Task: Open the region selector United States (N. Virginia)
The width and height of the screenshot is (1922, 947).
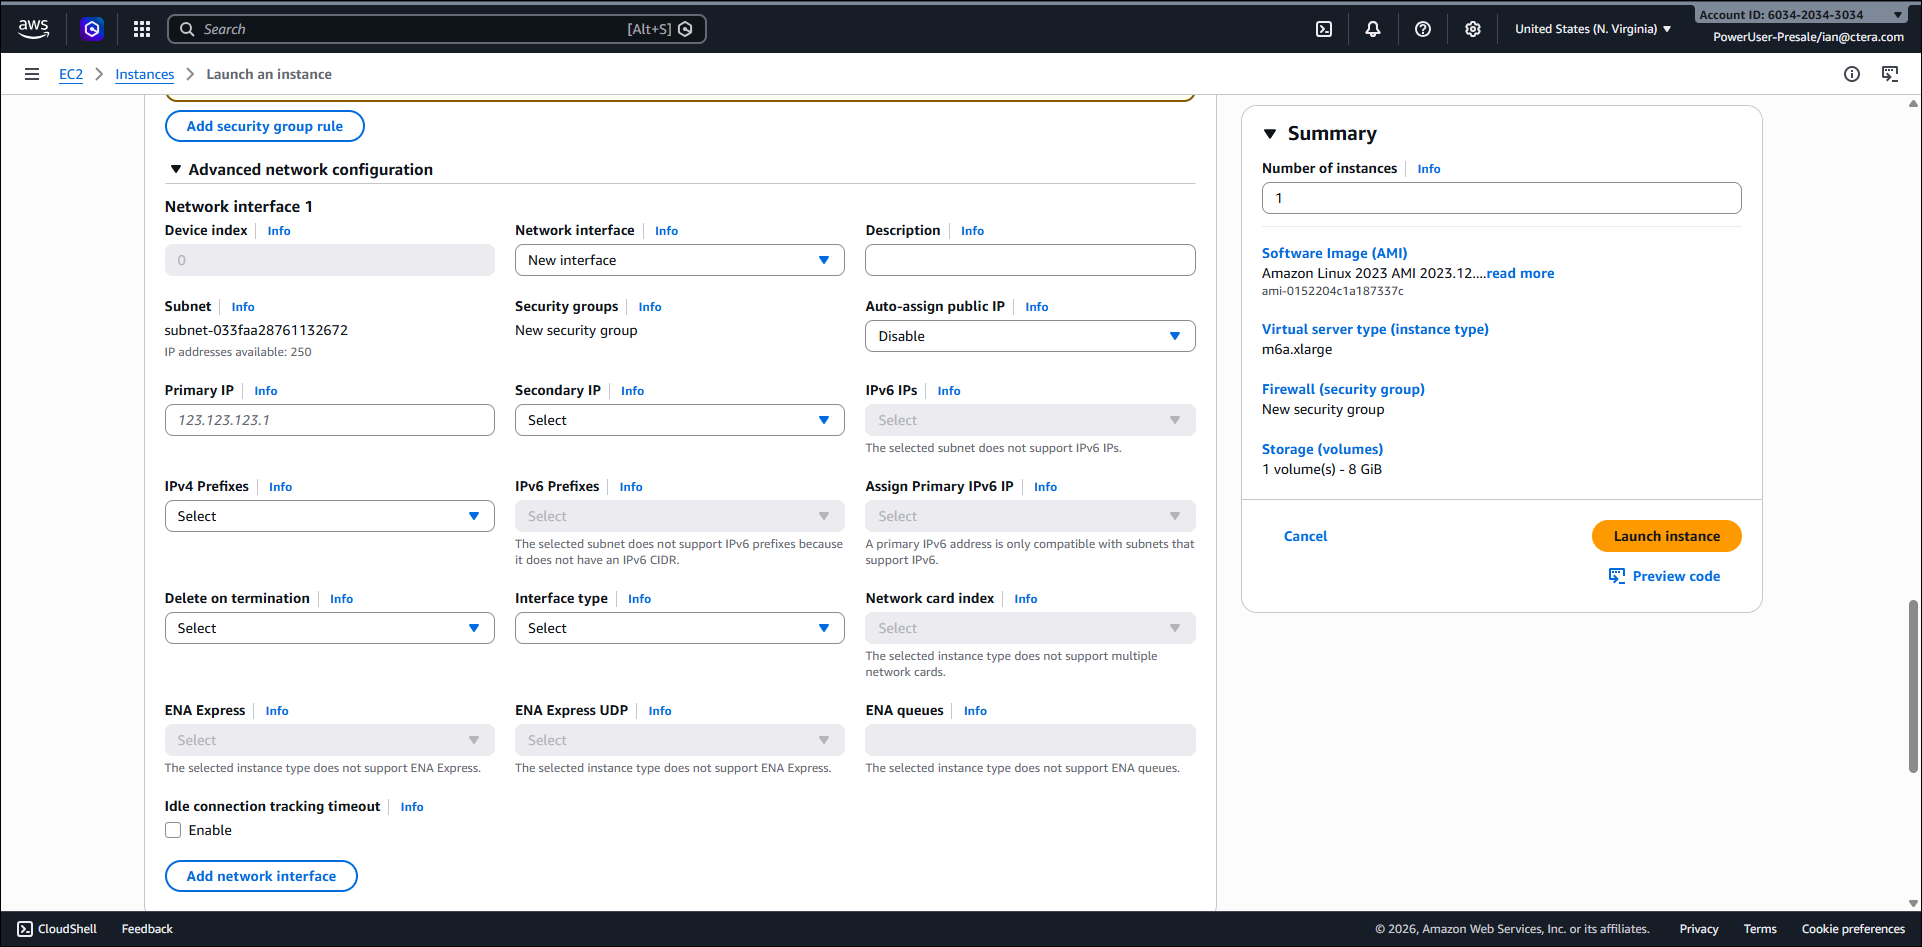Action: point(1593,29)
